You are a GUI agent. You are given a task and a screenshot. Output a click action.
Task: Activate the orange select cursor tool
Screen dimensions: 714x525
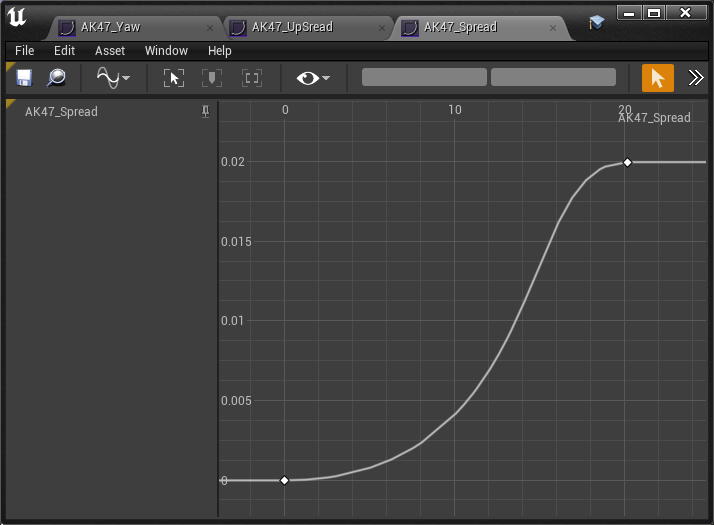click(658, 78)
